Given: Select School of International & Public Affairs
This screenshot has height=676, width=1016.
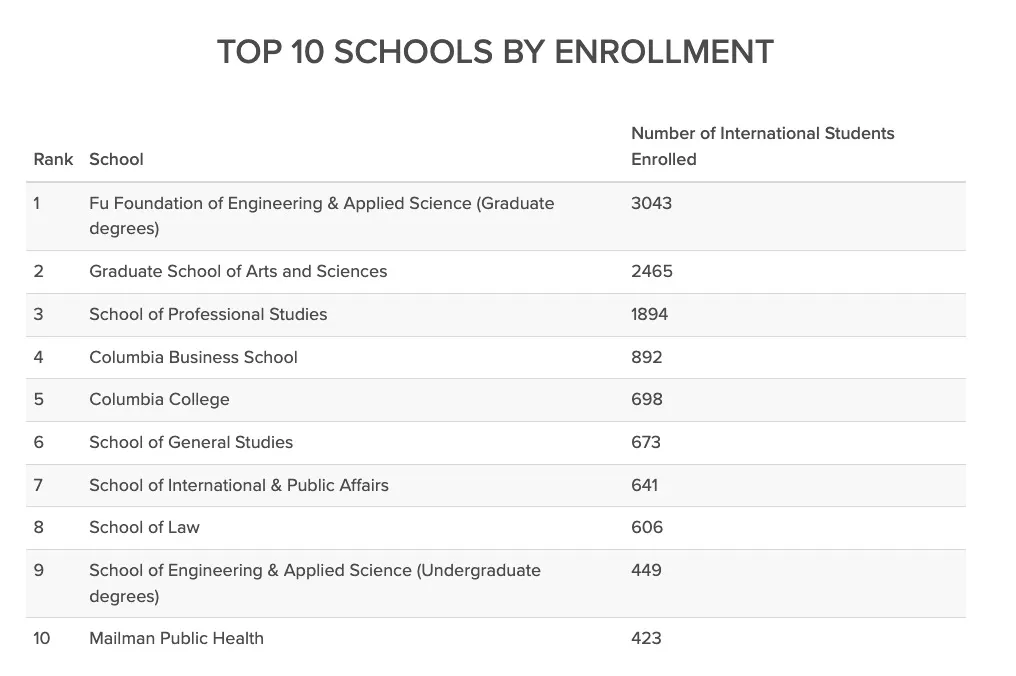Looking at the screenshot, I should (x=239, y=485).
